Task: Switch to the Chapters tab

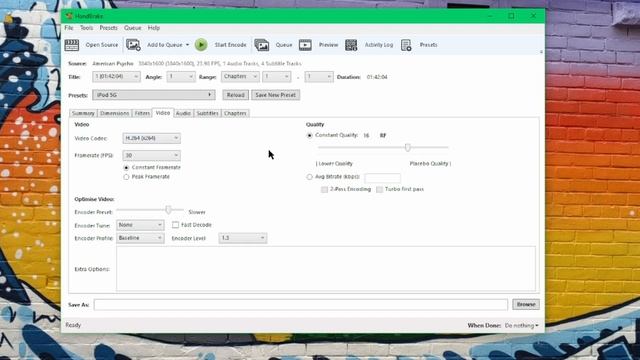Action: [236, 113]
